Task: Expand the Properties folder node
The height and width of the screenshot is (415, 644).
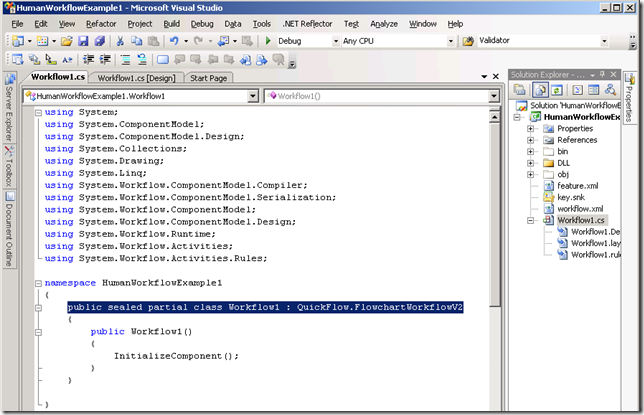Action: pyautogui.click(x=530, y=129)
